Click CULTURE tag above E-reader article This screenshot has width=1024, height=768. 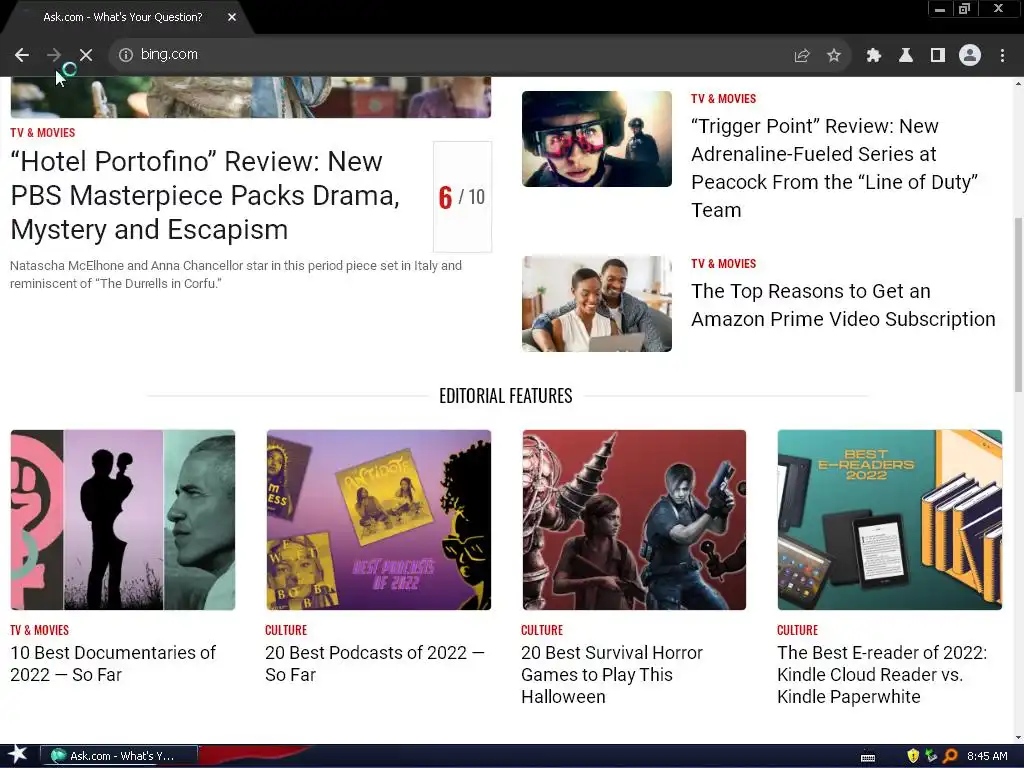[x=797, y=630]
